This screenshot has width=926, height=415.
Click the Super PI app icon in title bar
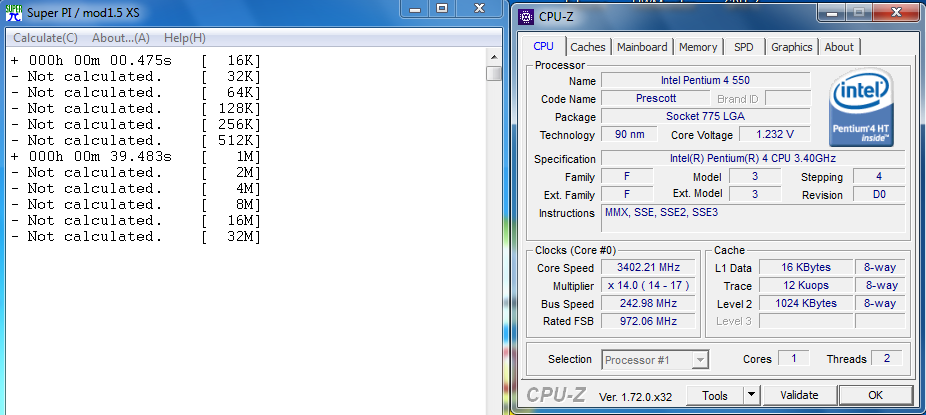(14, 12)
